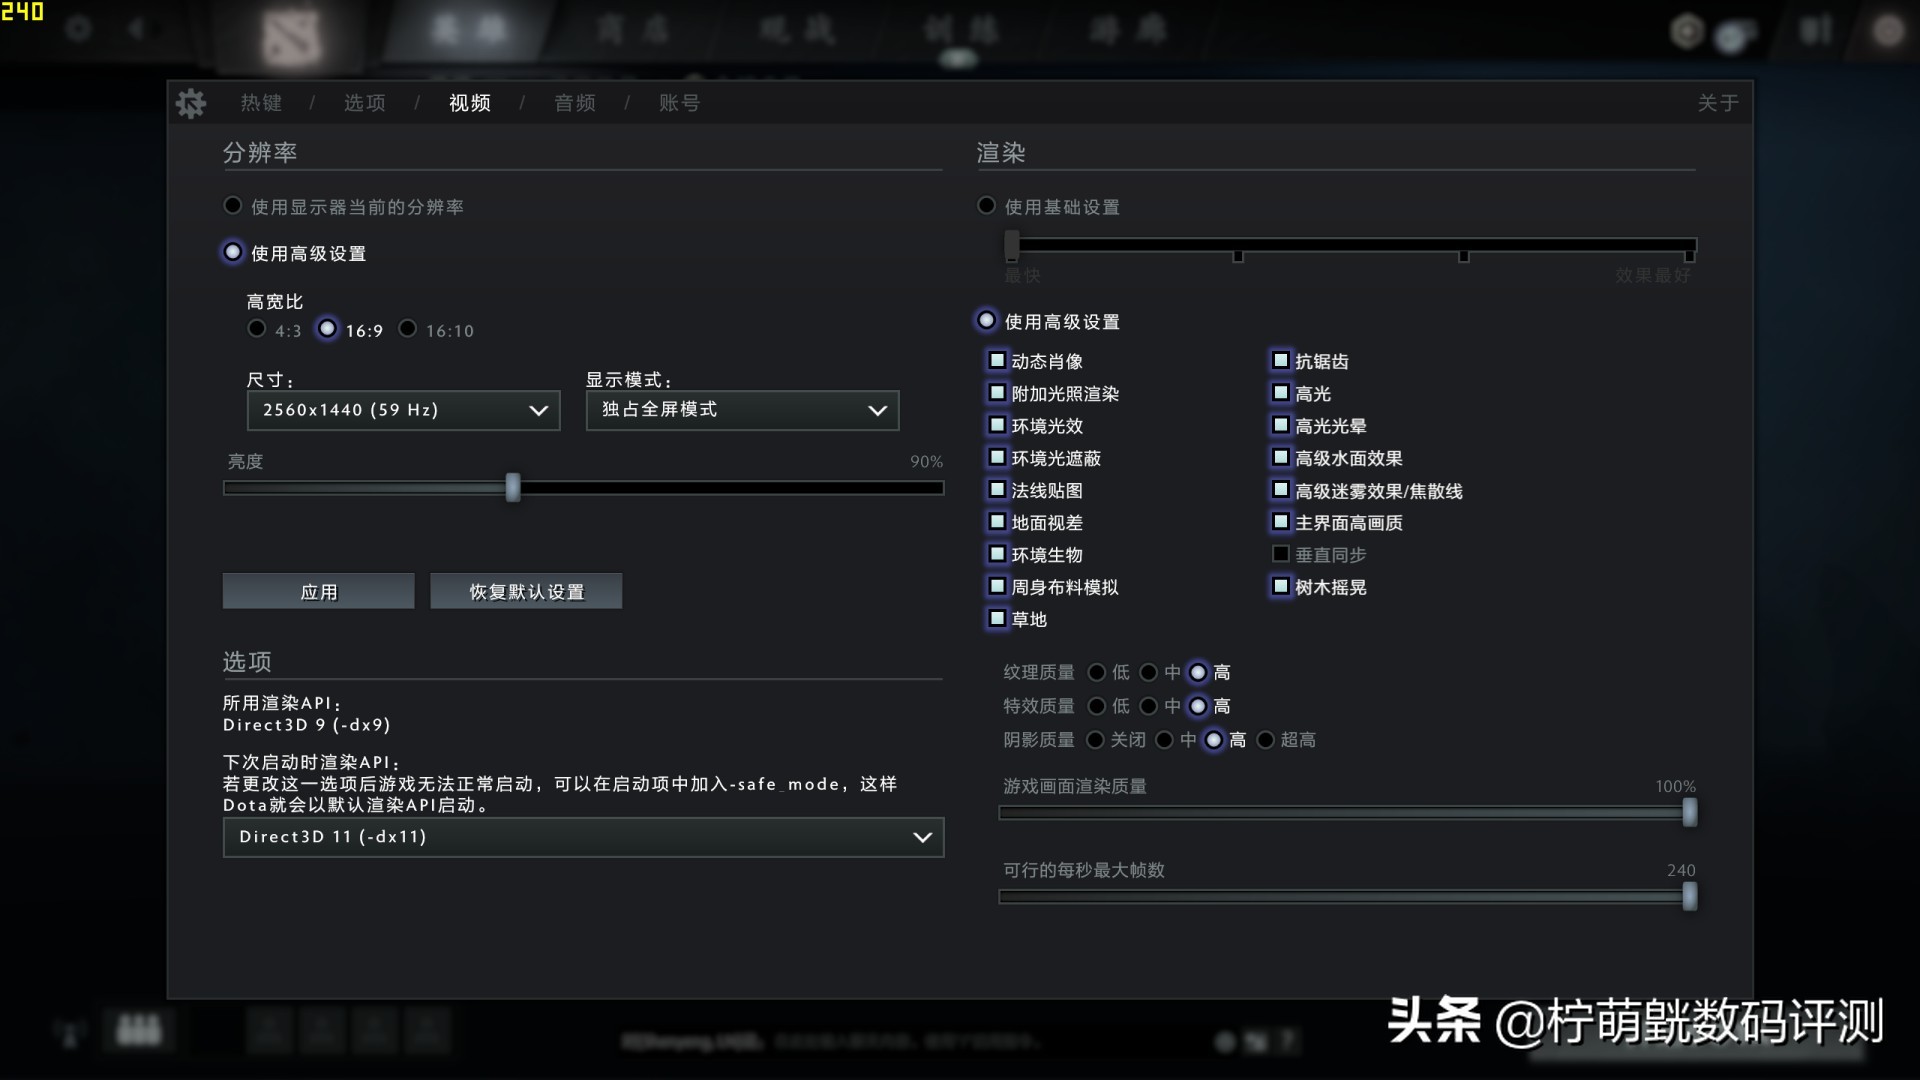
Task: Click the circular notification icon next to the avatar
Action: 1737,33
